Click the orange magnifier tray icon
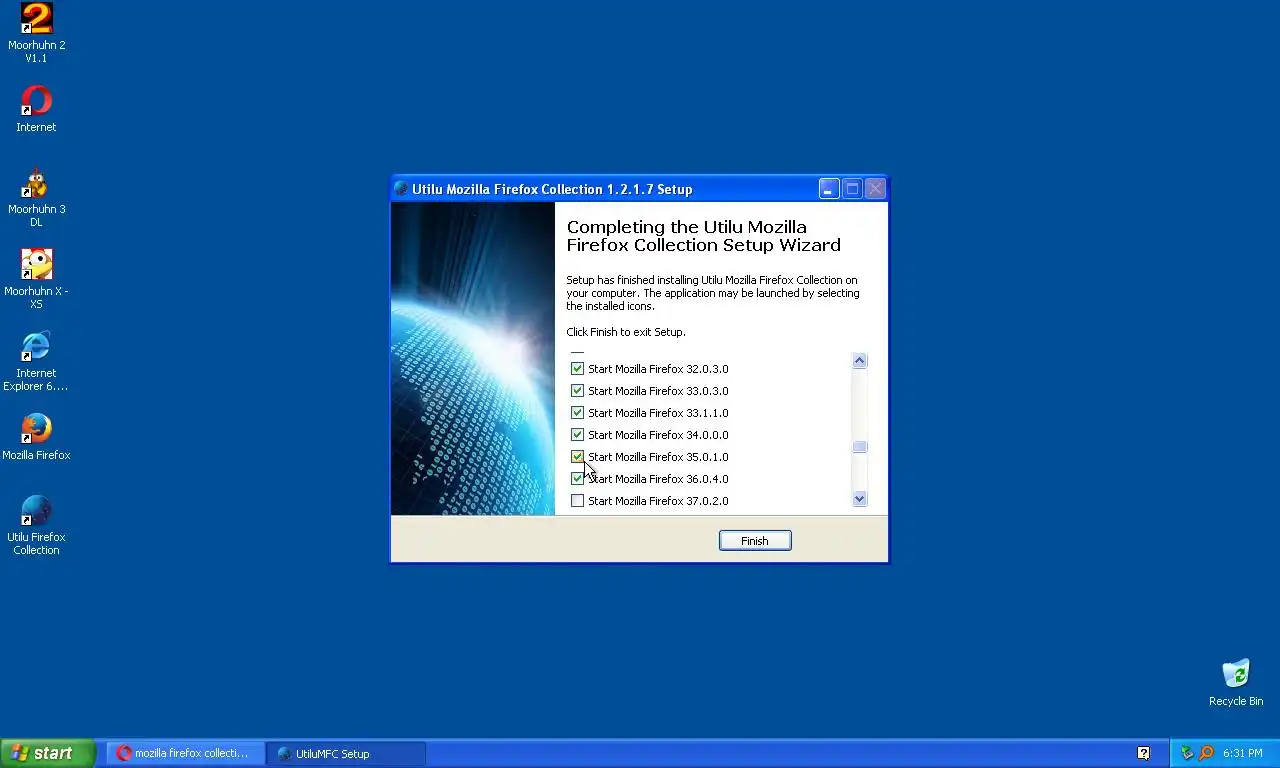This screenshot has height=768, width=1280. coord(1206,753)
